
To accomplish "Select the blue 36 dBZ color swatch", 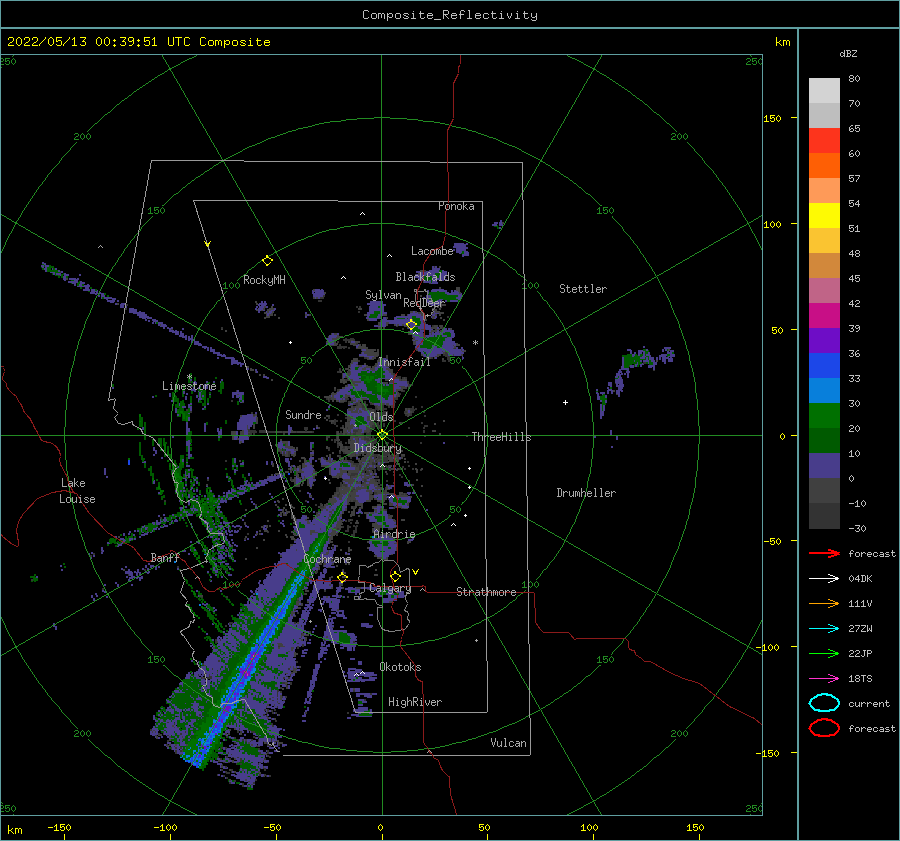I will [x=824, y=365].
